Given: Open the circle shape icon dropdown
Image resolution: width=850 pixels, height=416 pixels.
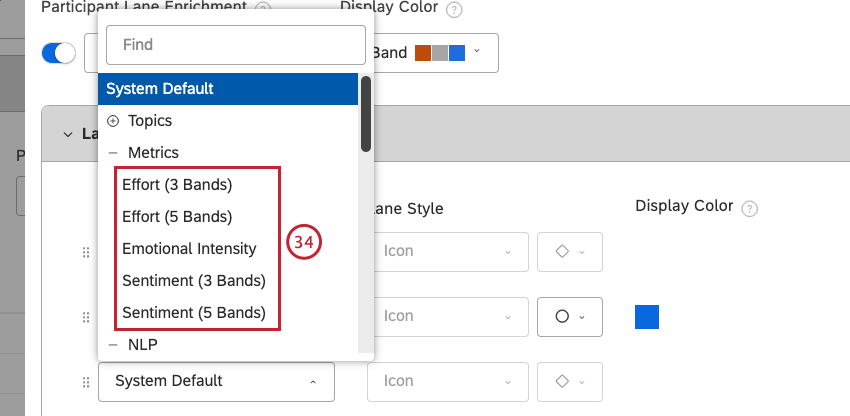Looking at the screenshot, I should pos(569,316).
